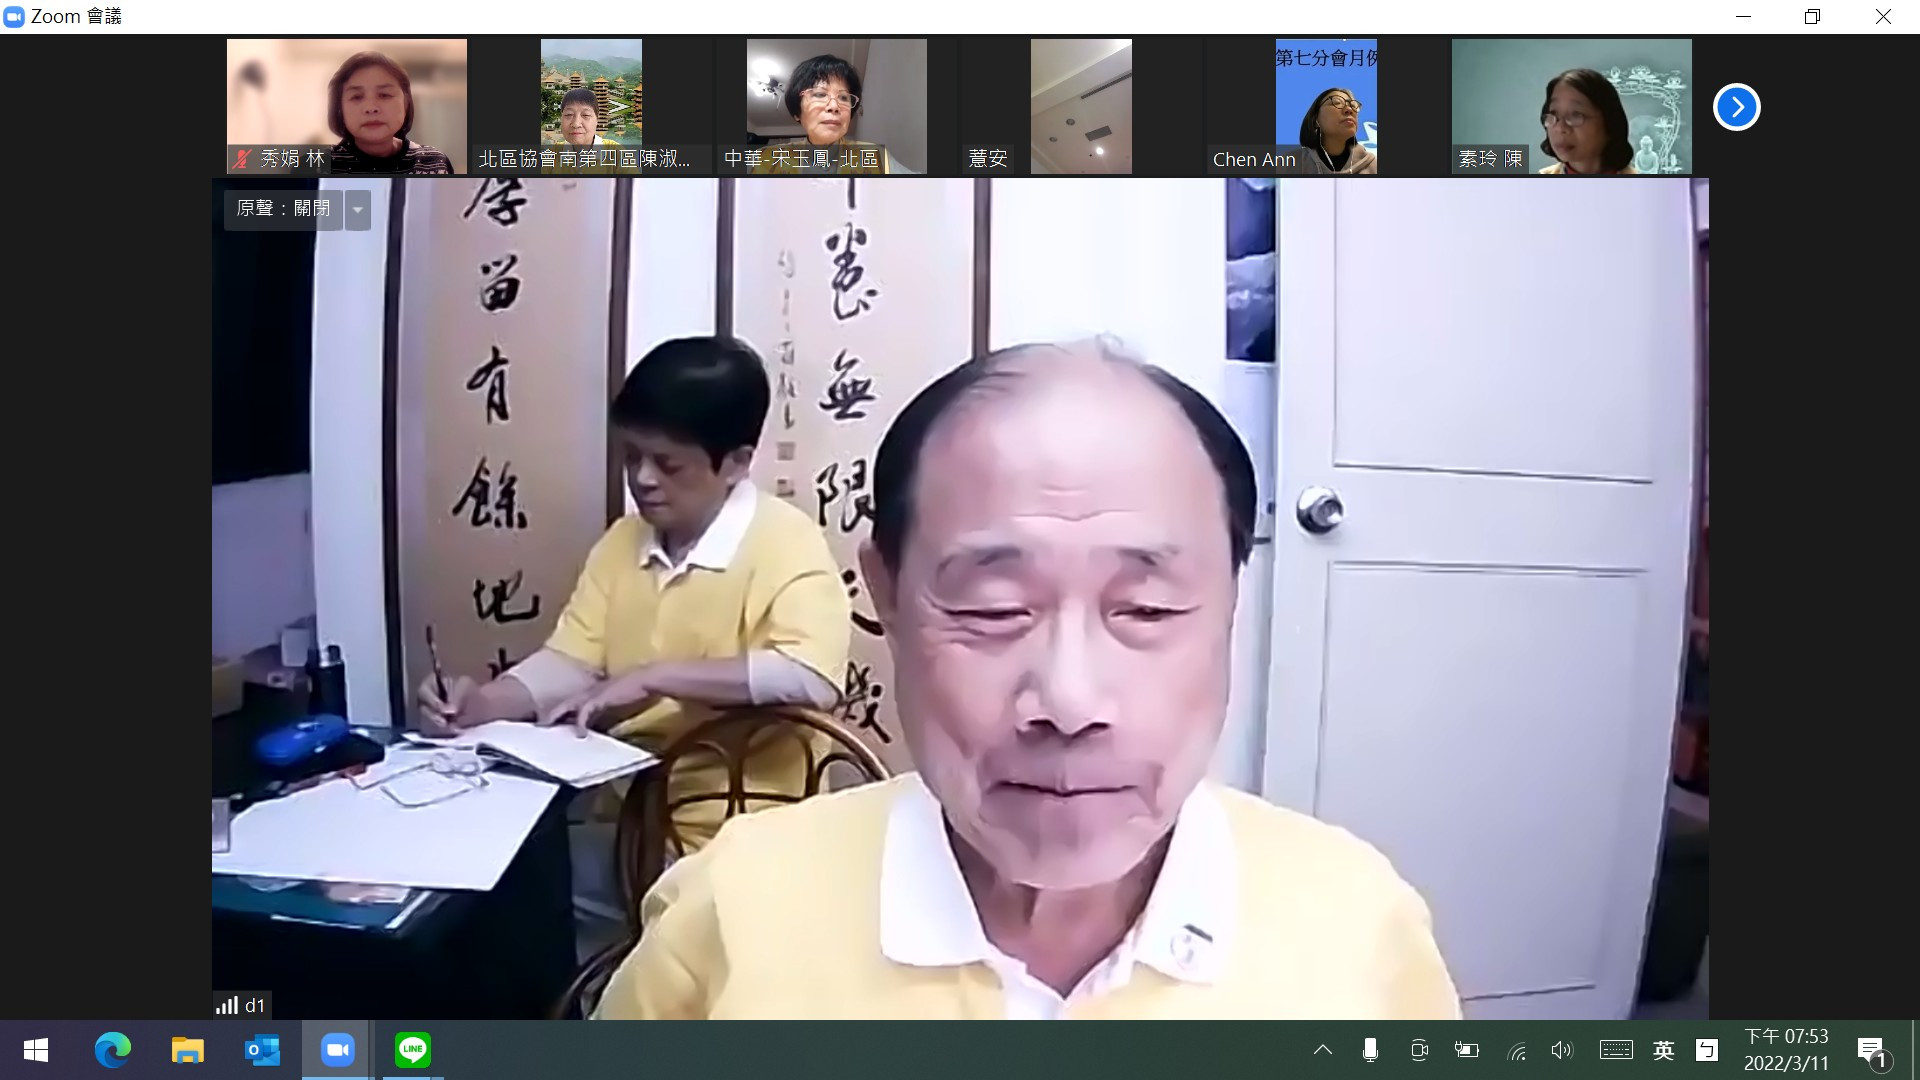Click the Zoom taskbar icon
This screenshot has width=1920, height=1080.
click(x=337, y=1050)
